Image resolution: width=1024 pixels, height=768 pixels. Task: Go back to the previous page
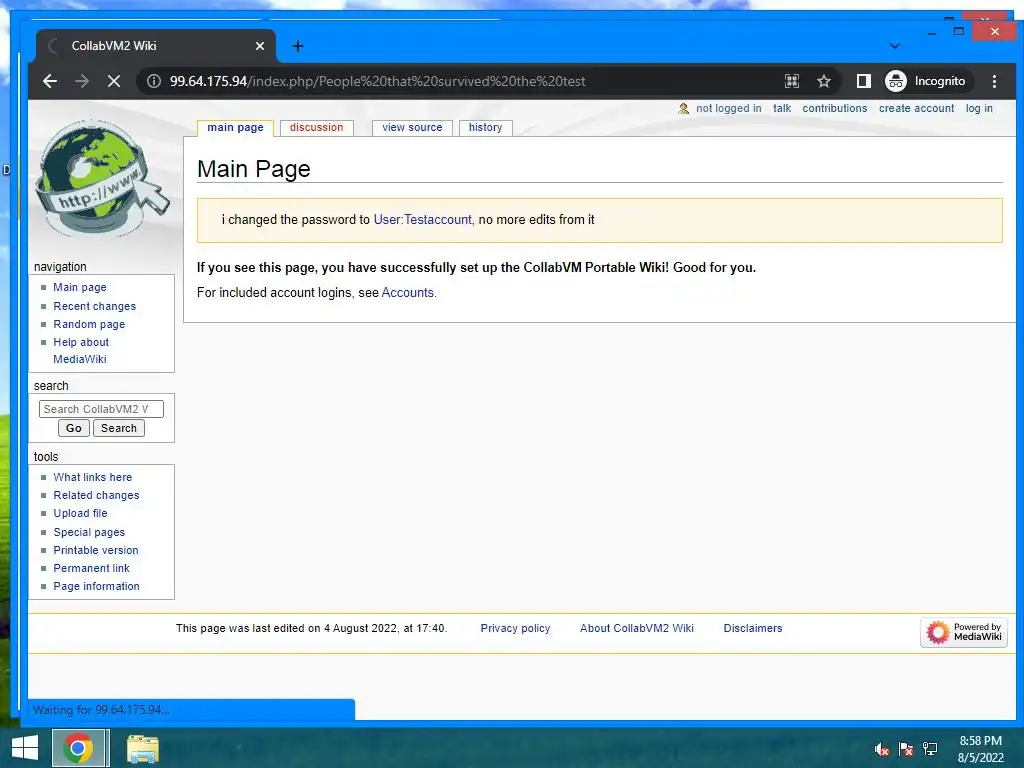[50, 81]
